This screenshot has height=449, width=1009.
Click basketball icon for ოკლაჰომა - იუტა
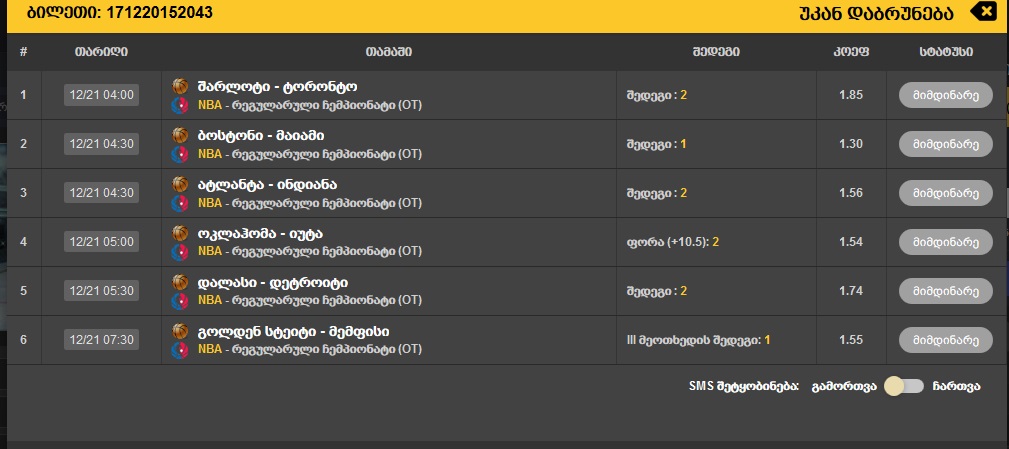pyautogui.click(x=180, y=233)
